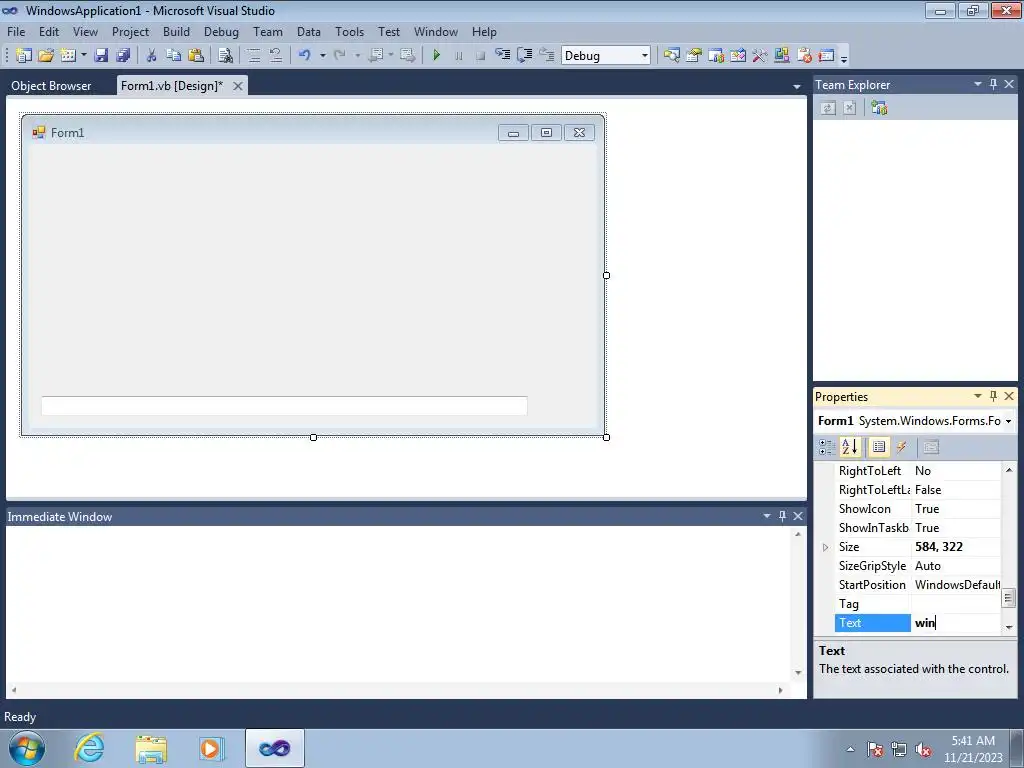
Task: Click the Text property value field
Action: [955, 623]
